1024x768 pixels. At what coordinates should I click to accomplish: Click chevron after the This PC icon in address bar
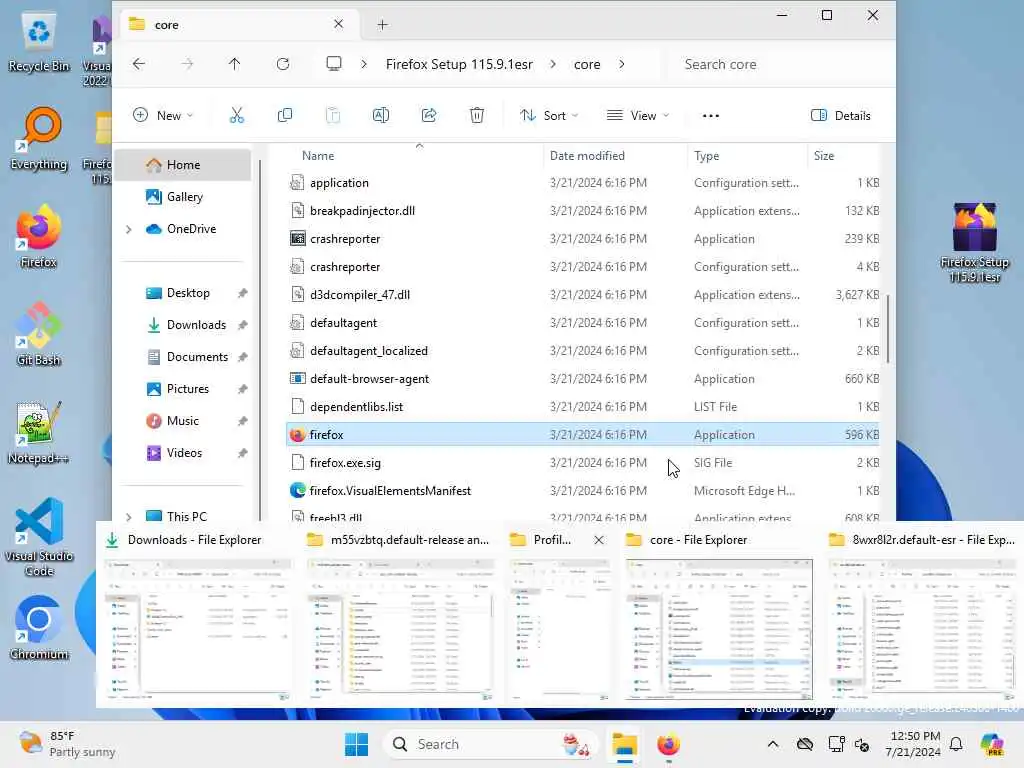(364, 64)
